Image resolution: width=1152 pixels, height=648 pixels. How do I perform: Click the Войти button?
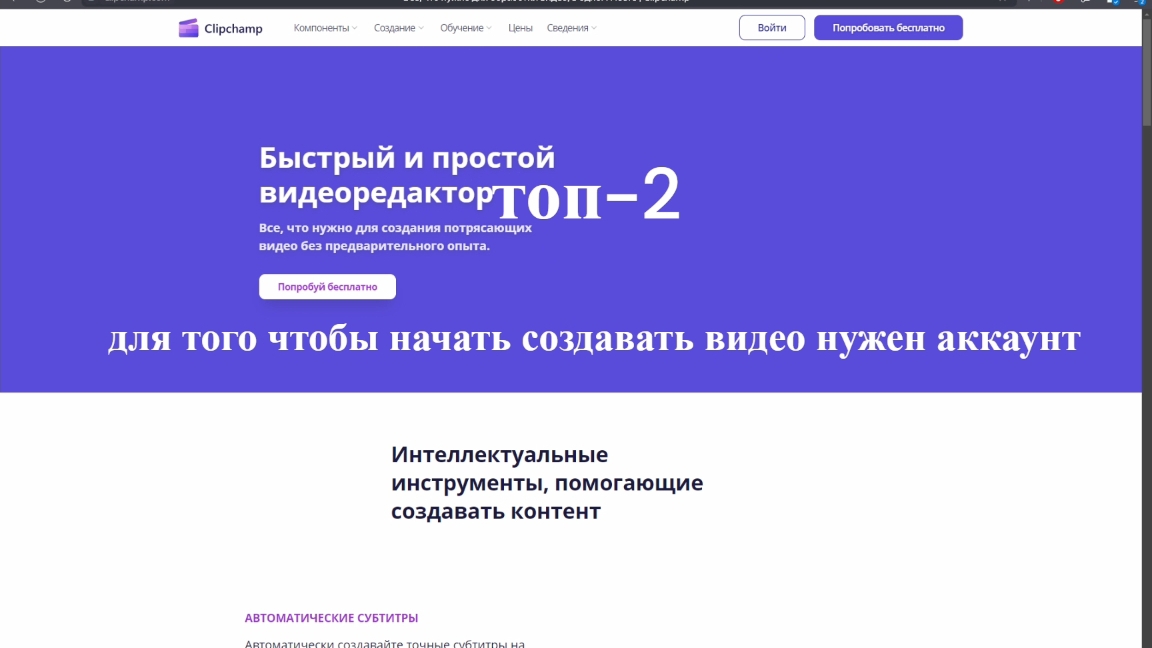(771, 28)
